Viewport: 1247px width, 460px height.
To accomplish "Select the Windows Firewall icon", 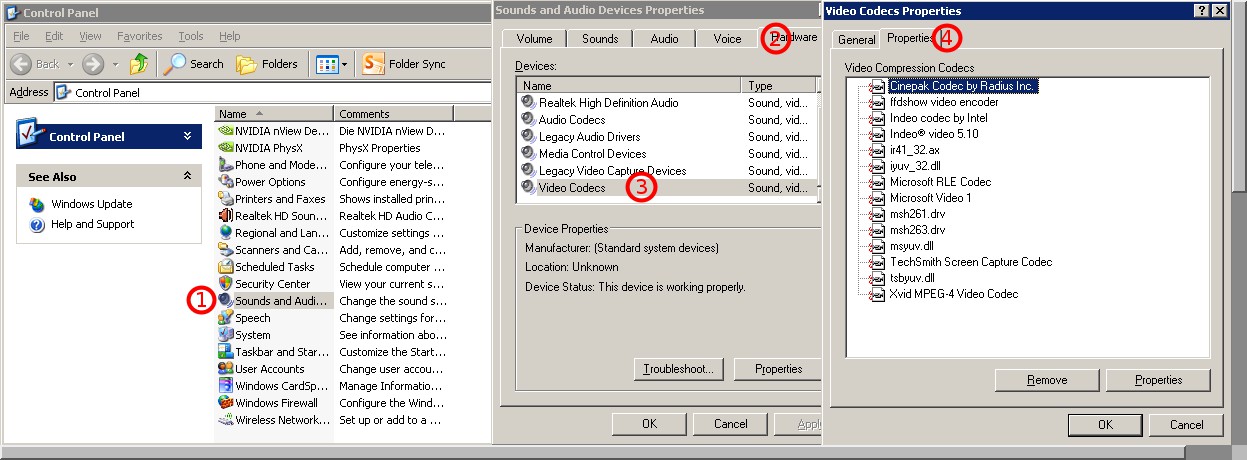I will (226, 403).
